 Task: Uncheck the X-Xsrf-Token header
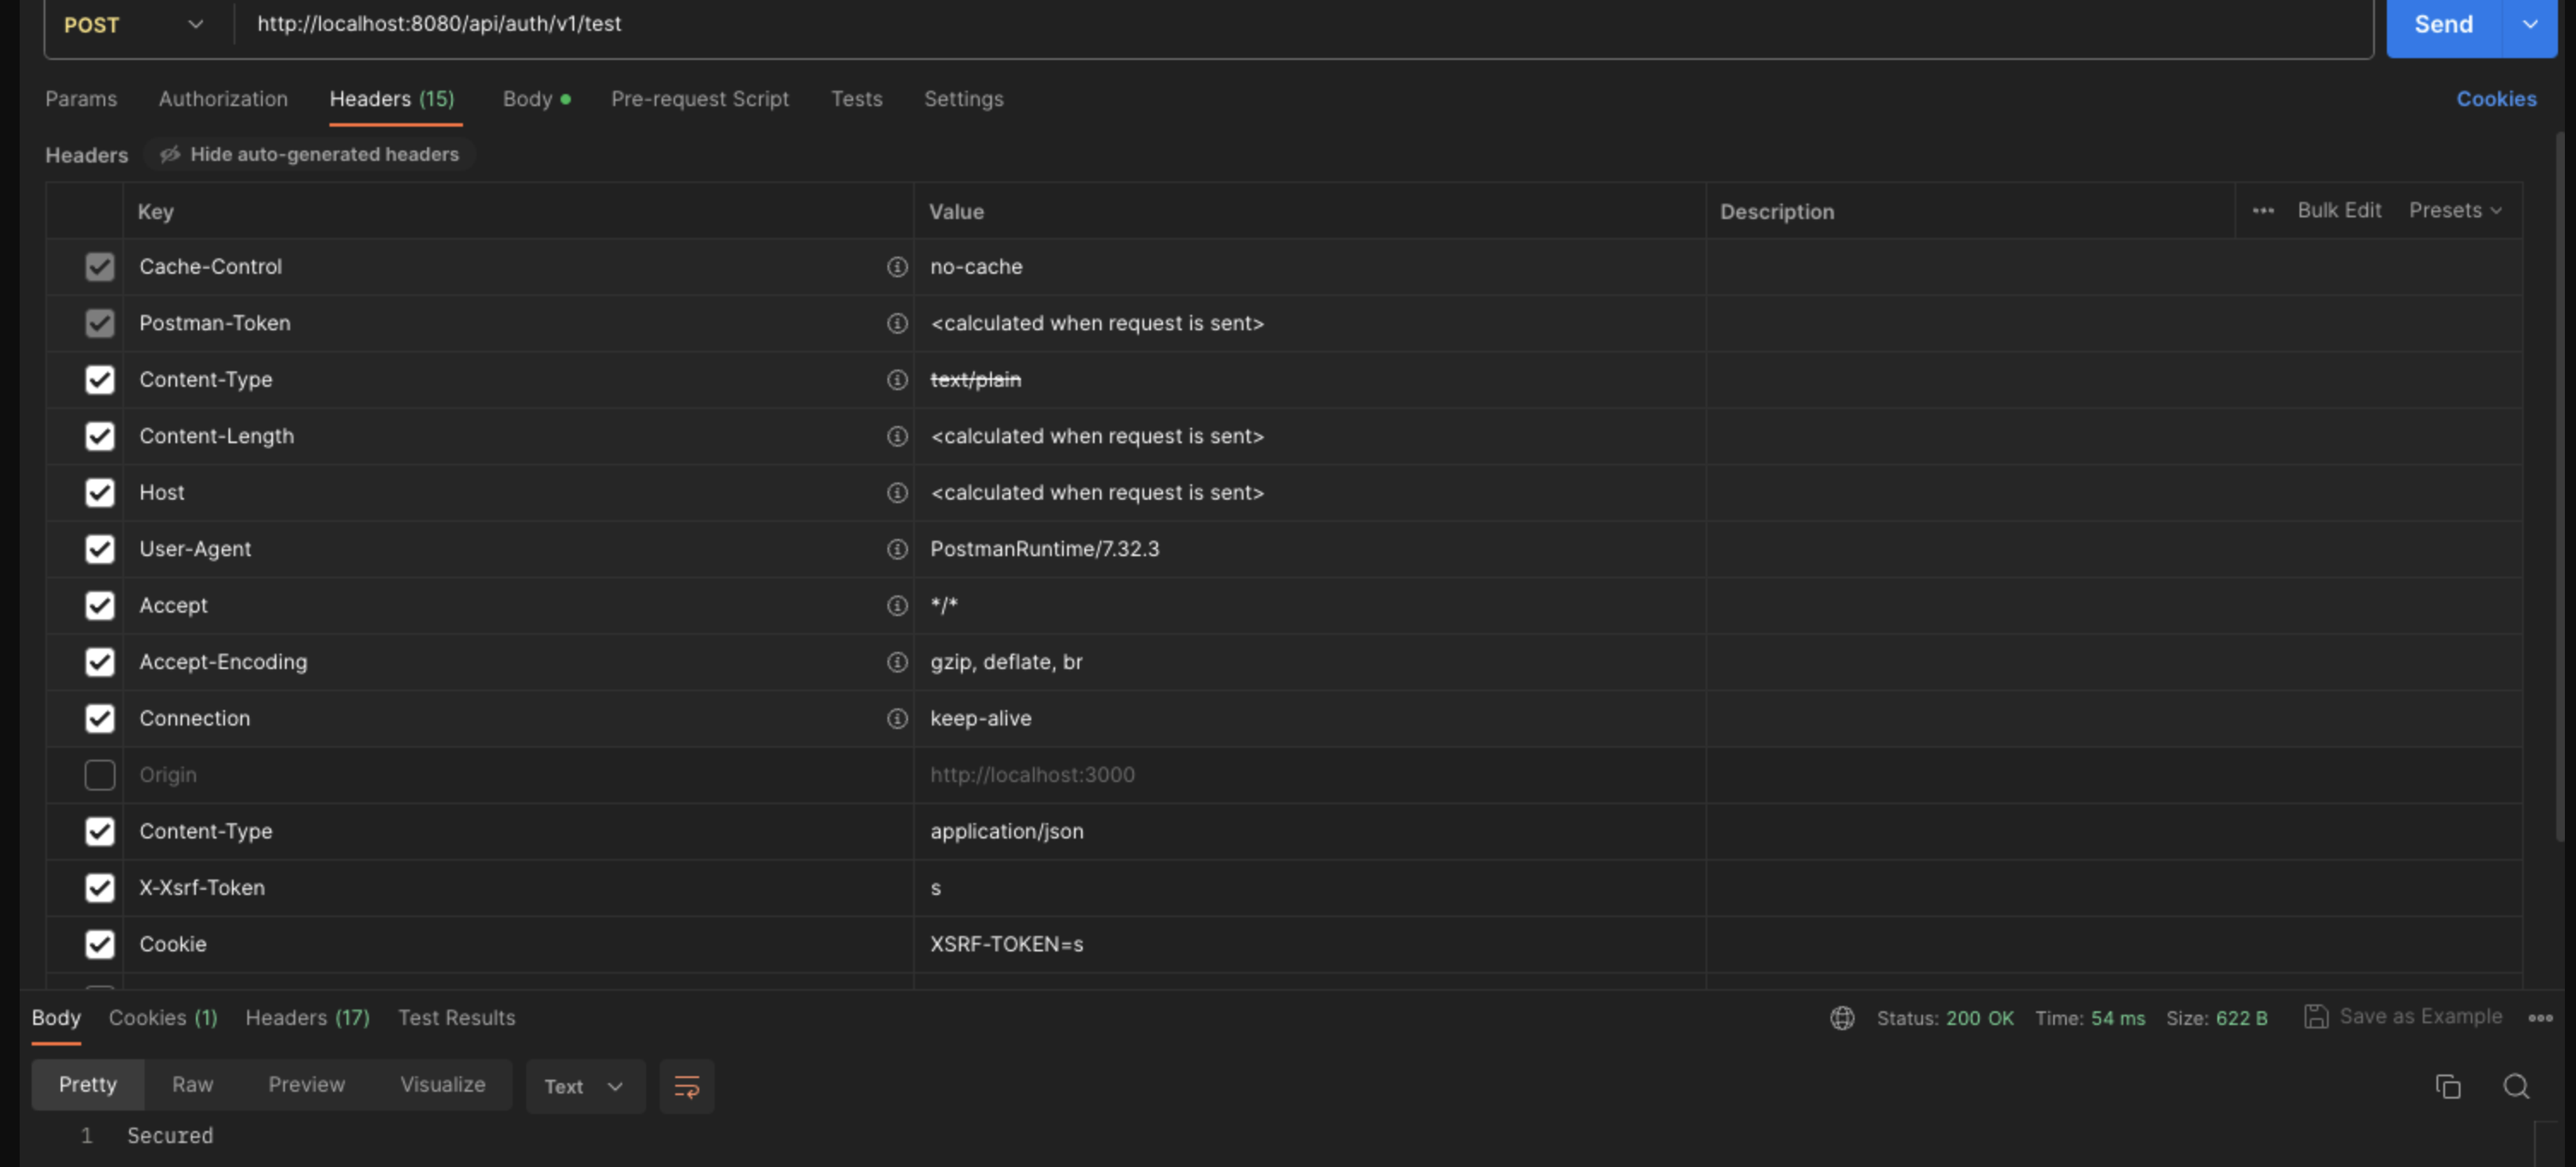(x=100, y=888)
